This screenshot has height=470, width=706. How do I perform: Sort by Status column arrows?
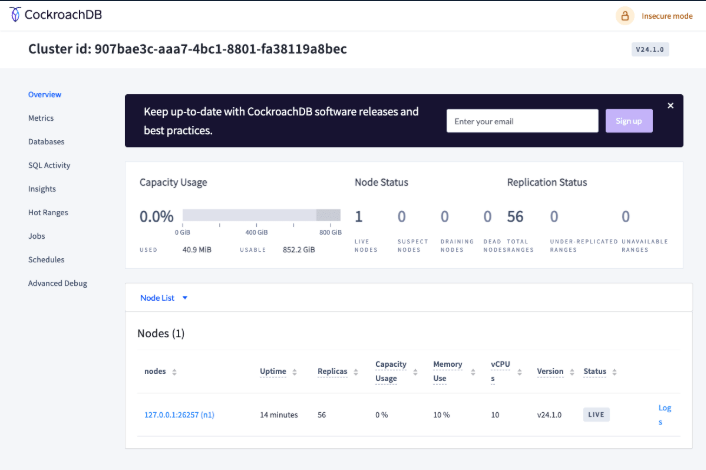click(615, 372)
